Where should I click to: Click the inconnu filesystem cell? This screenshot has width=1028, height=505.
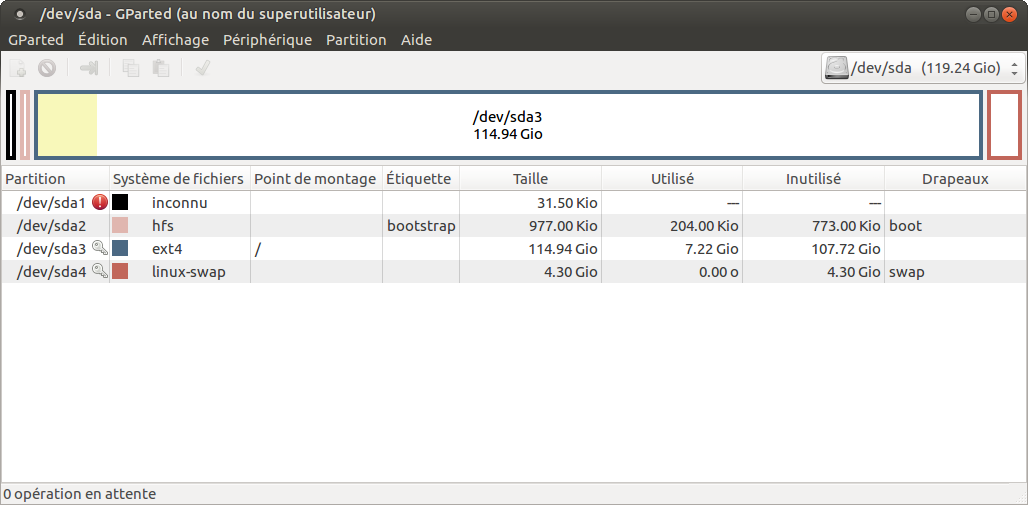point(180,203)
